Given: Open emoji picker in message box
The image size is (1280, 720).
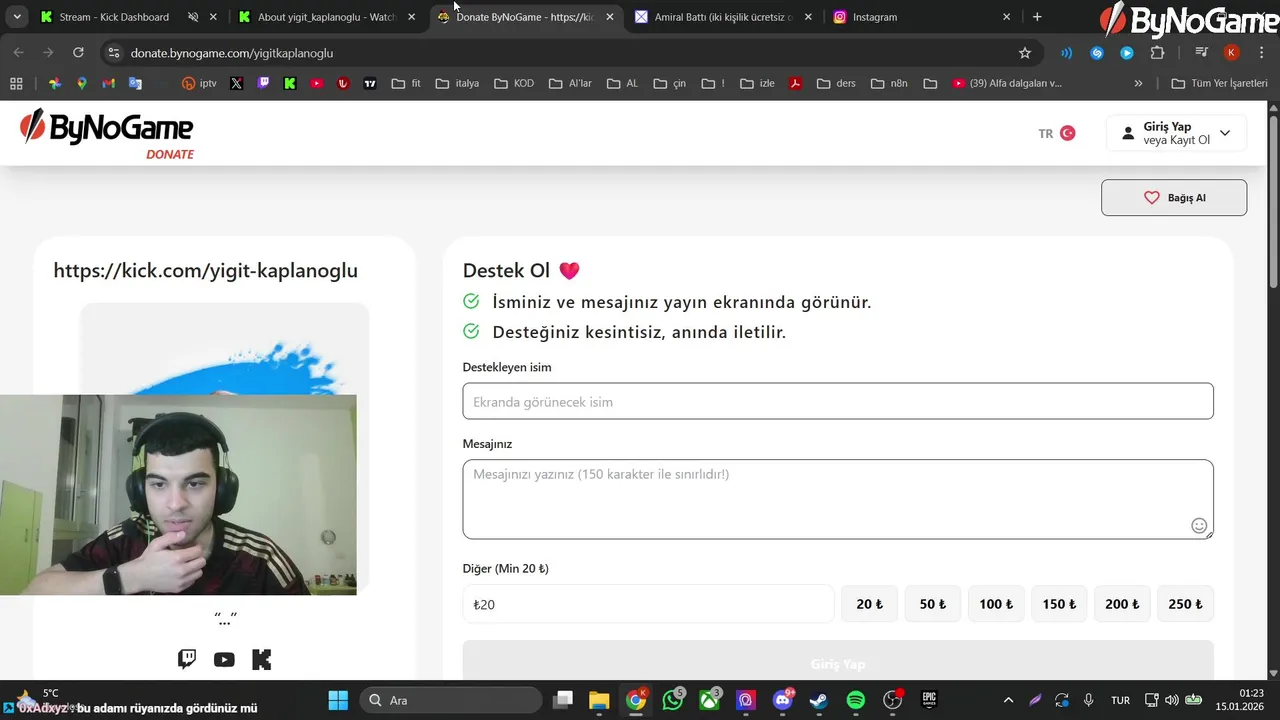Looking at the screenshot, I should [1199, 526].
